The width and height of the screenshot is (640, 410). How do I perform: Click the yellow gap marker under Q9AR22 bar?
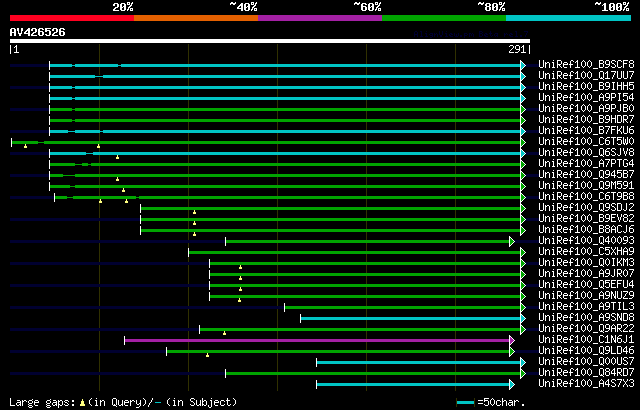point(224,333)
